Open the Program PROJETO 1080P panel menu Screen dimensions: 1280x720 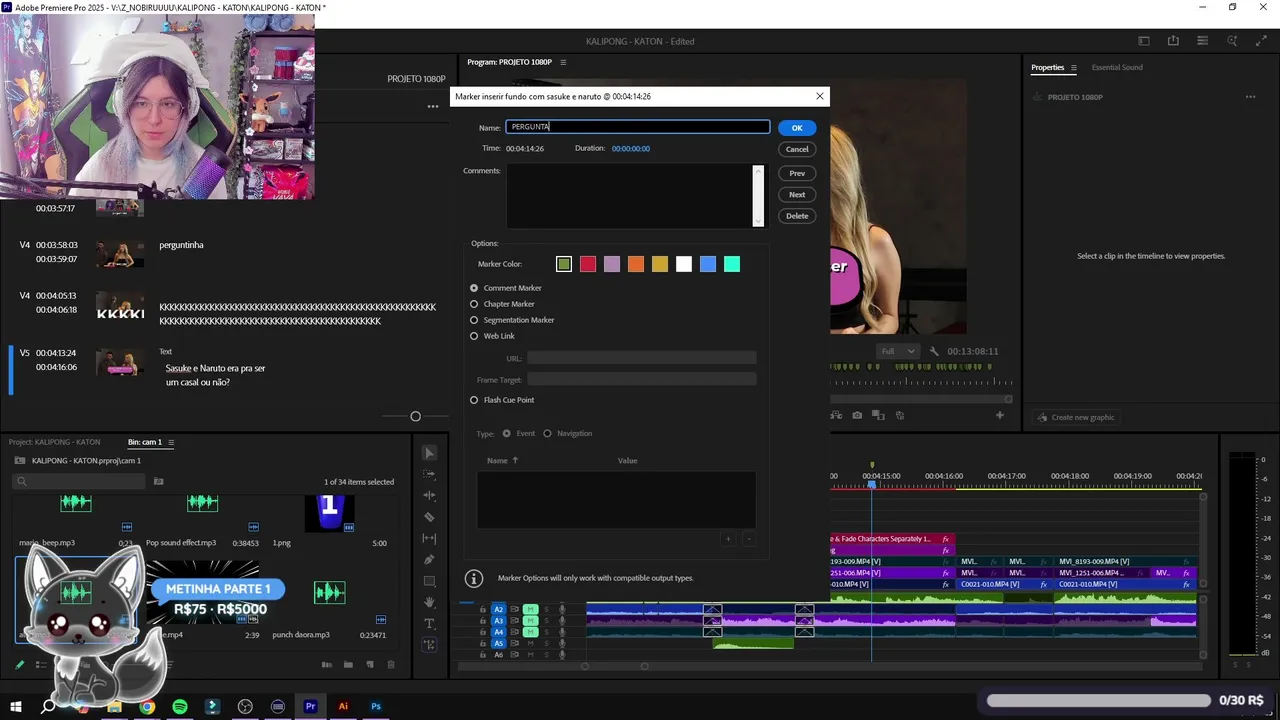pyautogui.click(x=563, y=62)
